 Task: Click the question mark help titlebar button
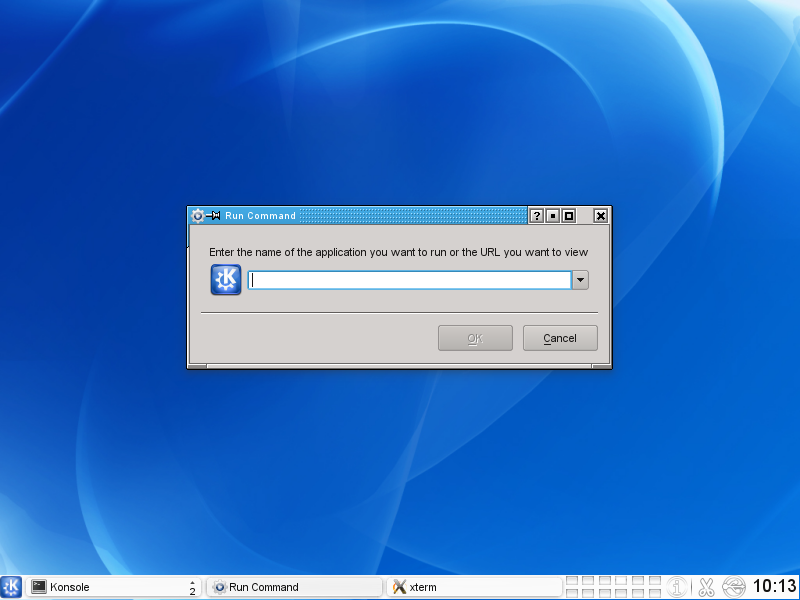(536, 216)
